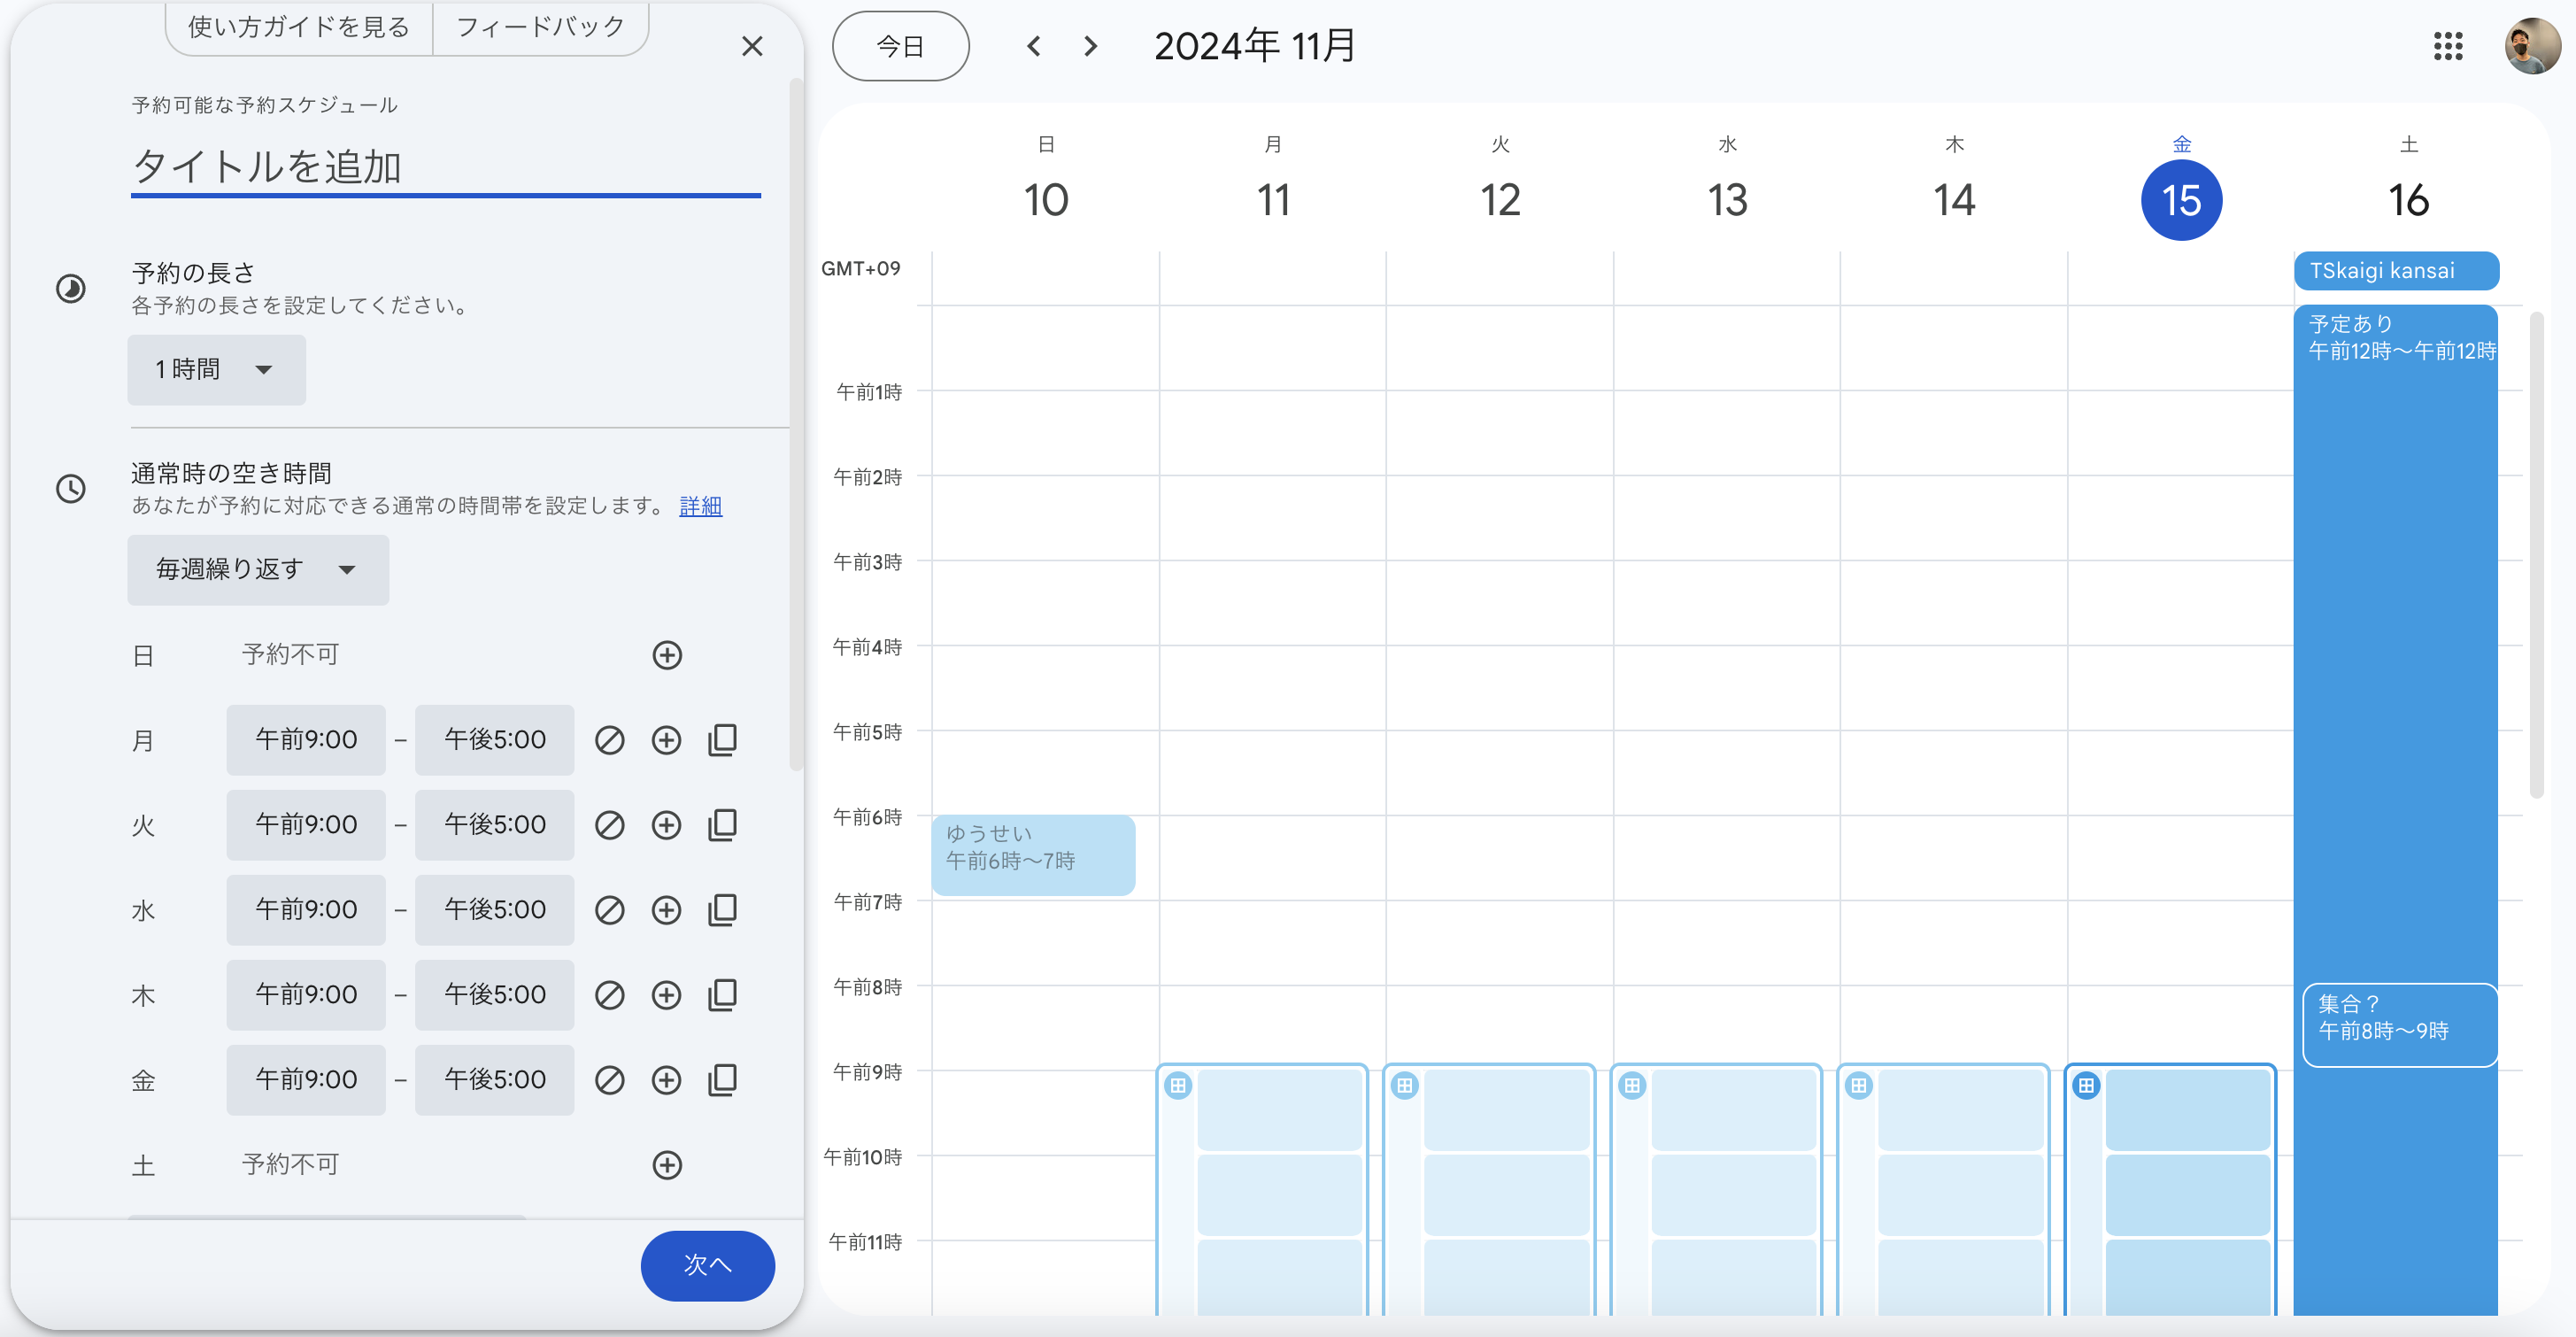Screen dimensions: 2576x1337
Task: Mark Friday as unavailable with the slash icon
Action: (x=609, y=1080)
